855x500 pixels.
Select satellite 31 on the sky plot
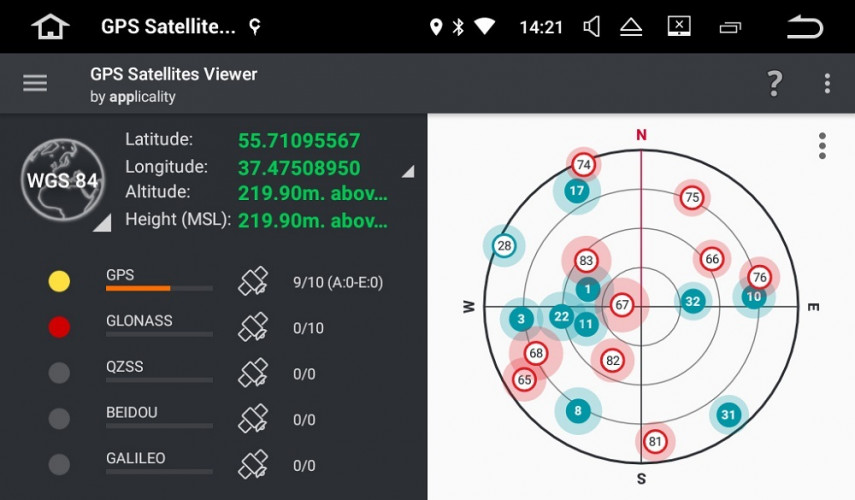click(x=729, y=415)
